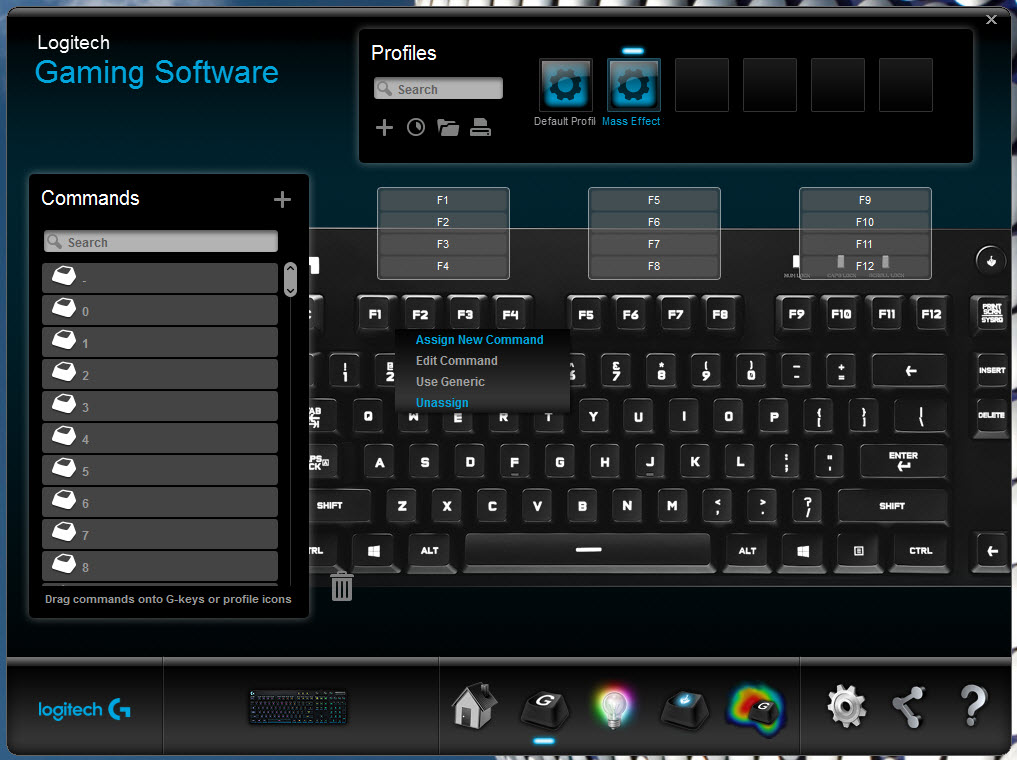Click the F4 assignment label box
This screenshot has height=760, width=1017.
443,267
